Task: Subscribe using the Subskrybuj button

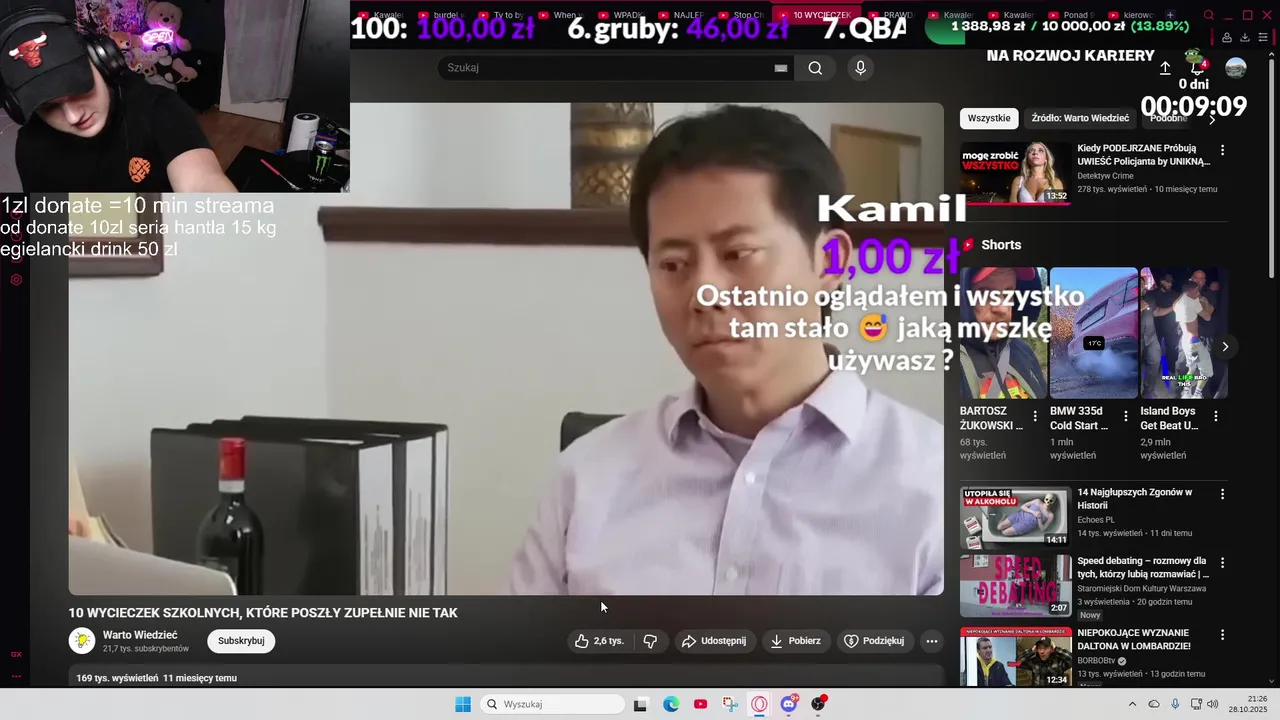Action: click(x=241, y=641)
